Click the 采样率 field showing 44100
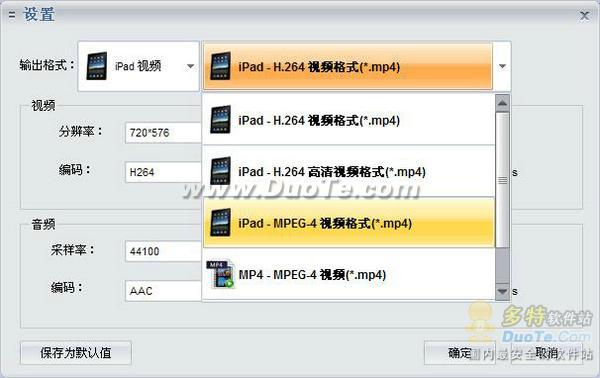600x378 pixels. point(163,251)
